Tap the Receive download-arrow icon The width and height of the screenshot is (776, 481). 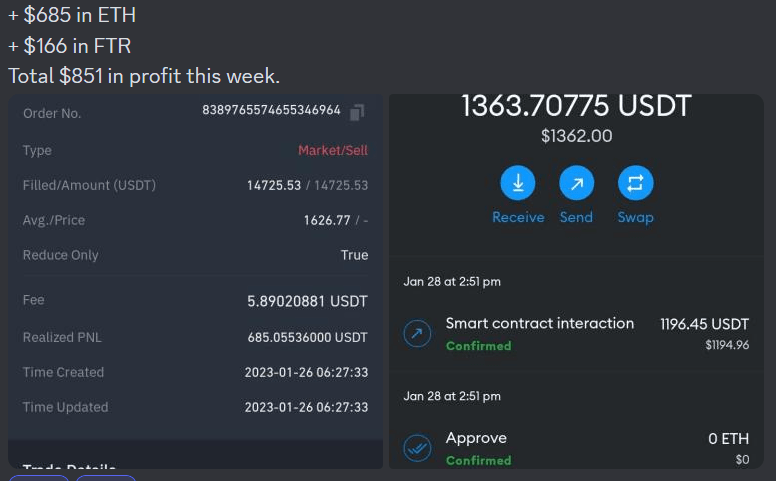click(518, 183)
